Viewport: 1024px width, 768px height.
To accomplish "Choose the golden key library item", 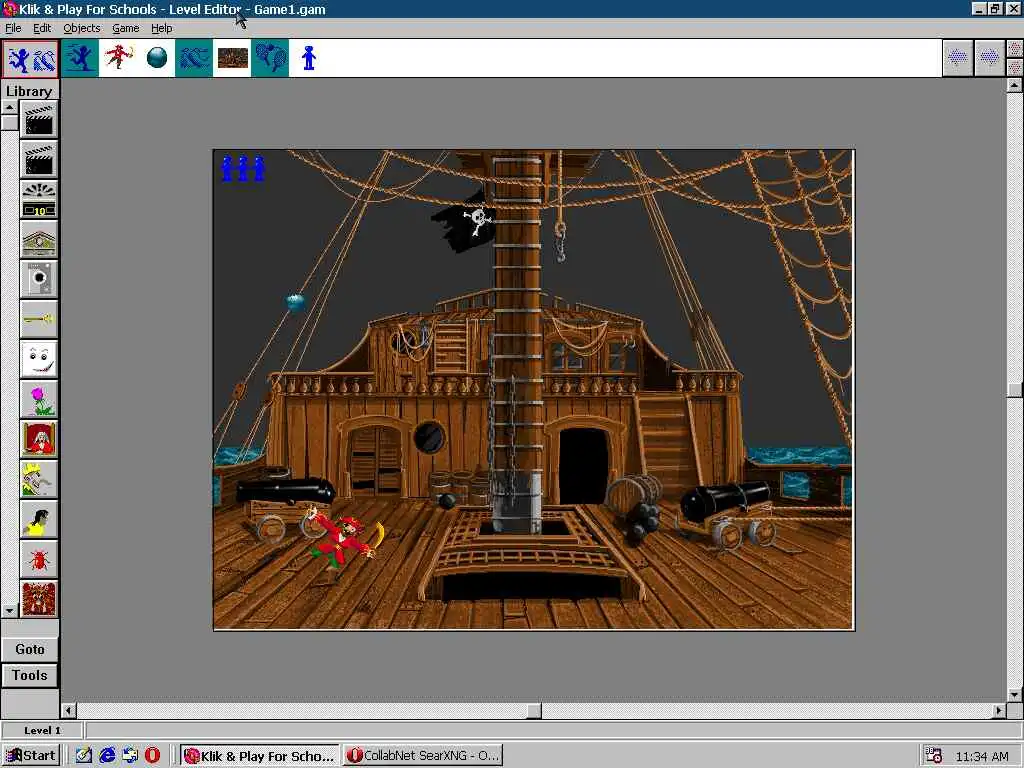I will coord(39,319).
